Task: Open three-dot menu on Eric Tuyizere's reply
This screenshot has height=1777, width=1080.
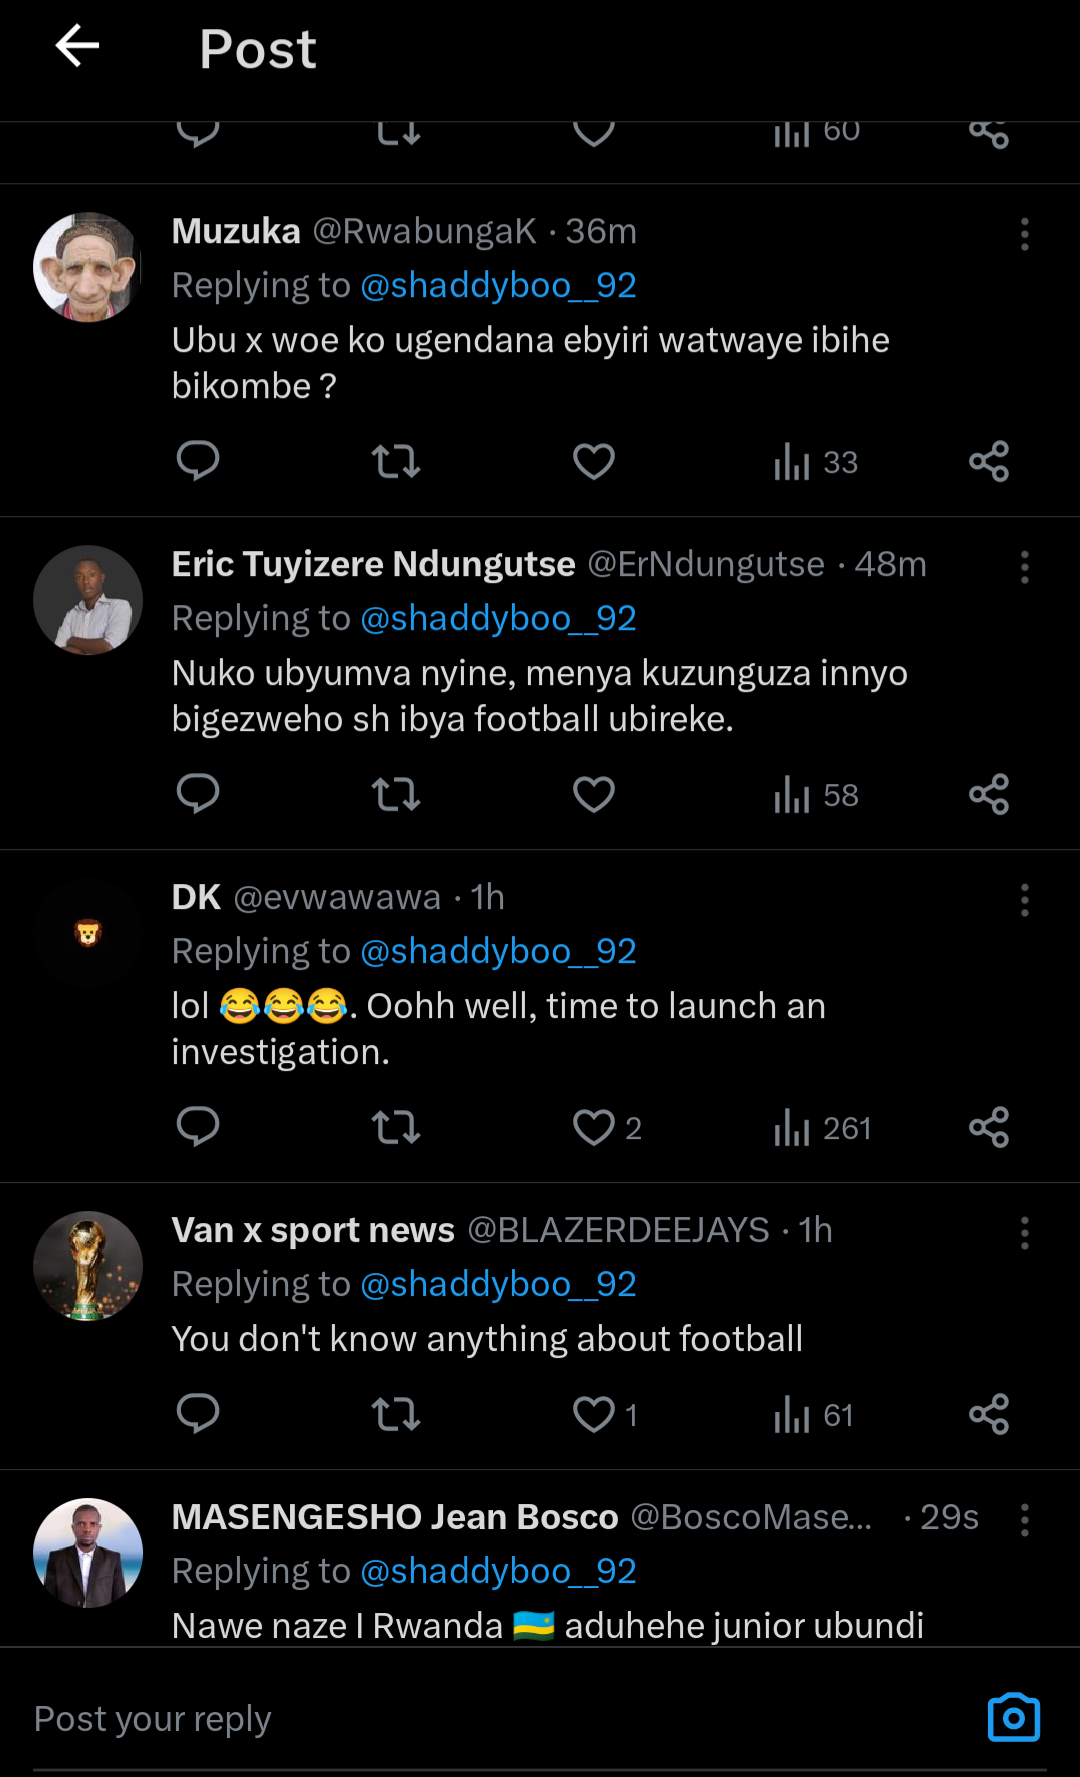Action: coord(1024,567)
